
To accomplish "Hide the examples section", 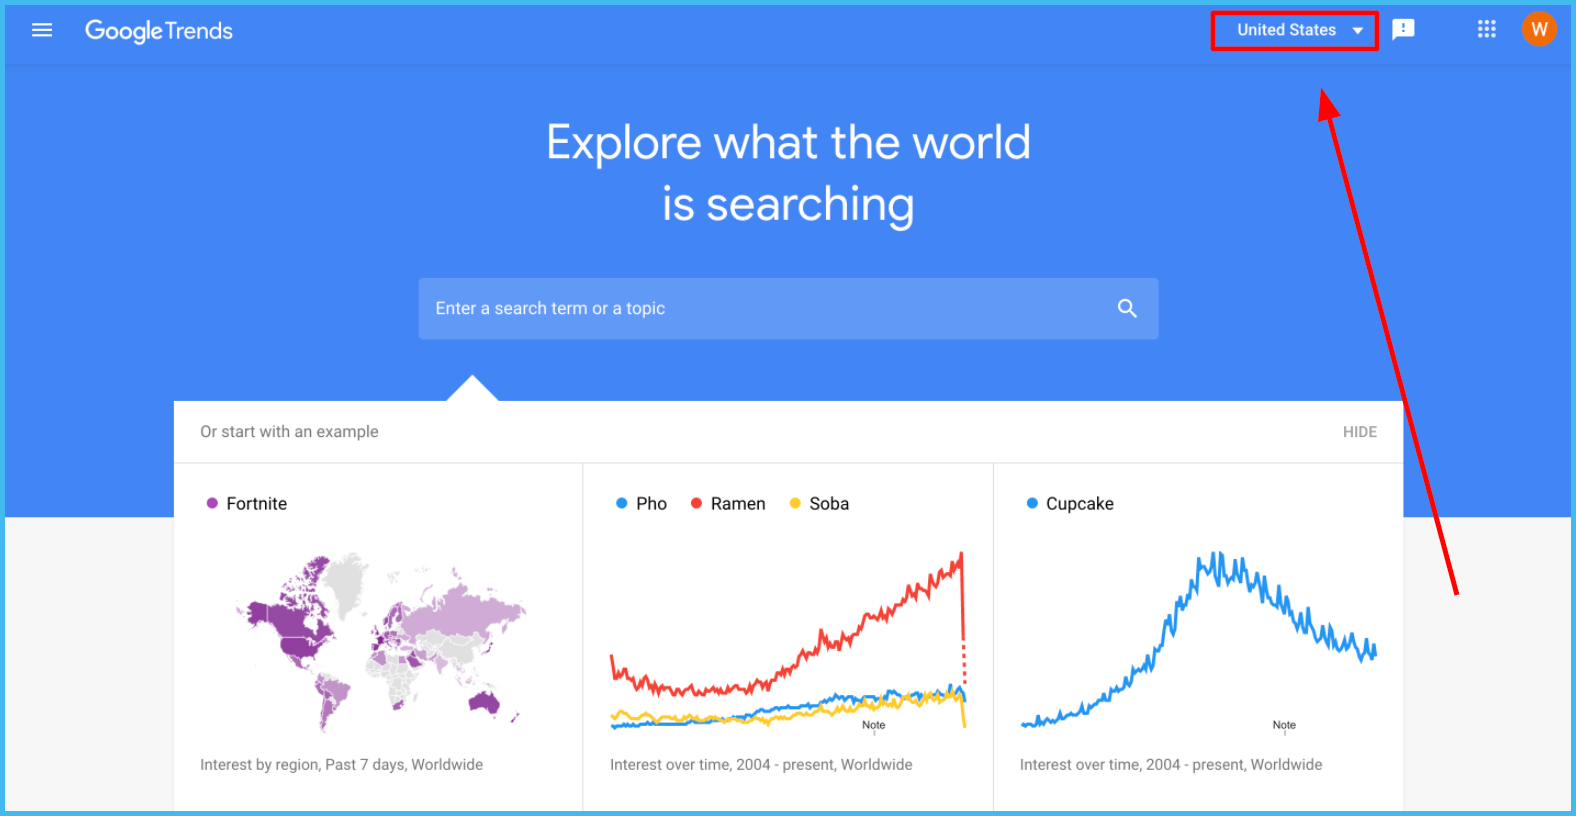I will click(1359, 432).
